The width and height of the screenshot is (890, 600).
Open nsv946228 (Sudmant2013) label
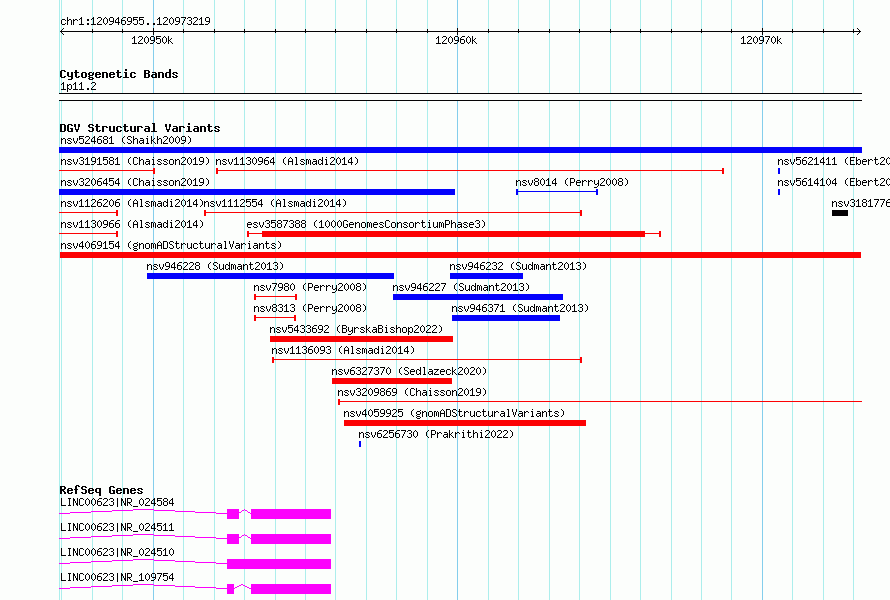[x=215, y=266]
